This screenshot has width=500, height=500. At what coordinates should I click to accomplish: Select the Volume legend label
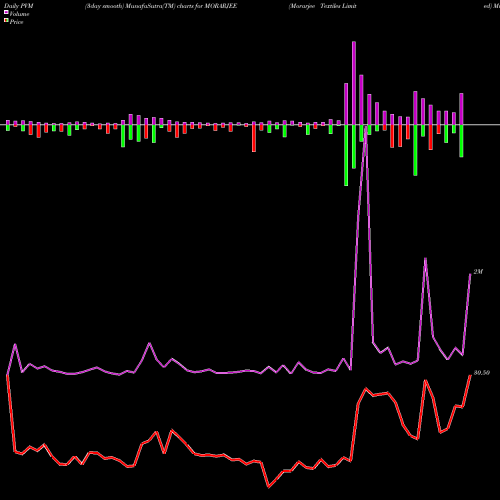click(19, 14)
